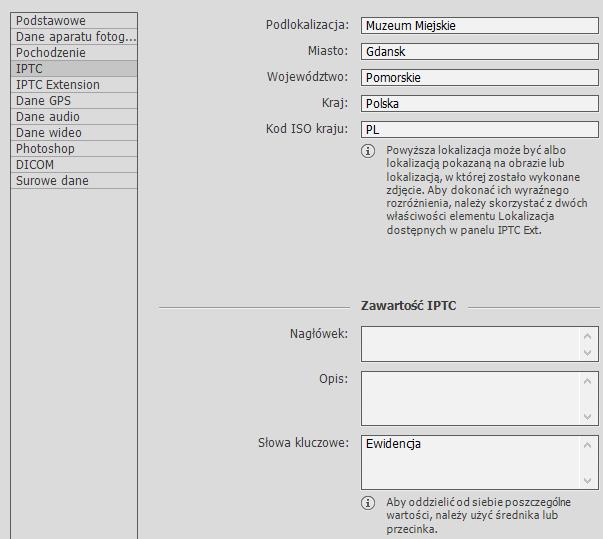603x539 pixels.
Task: Click the Miasto field containing Gdansk
Action: 480,52
